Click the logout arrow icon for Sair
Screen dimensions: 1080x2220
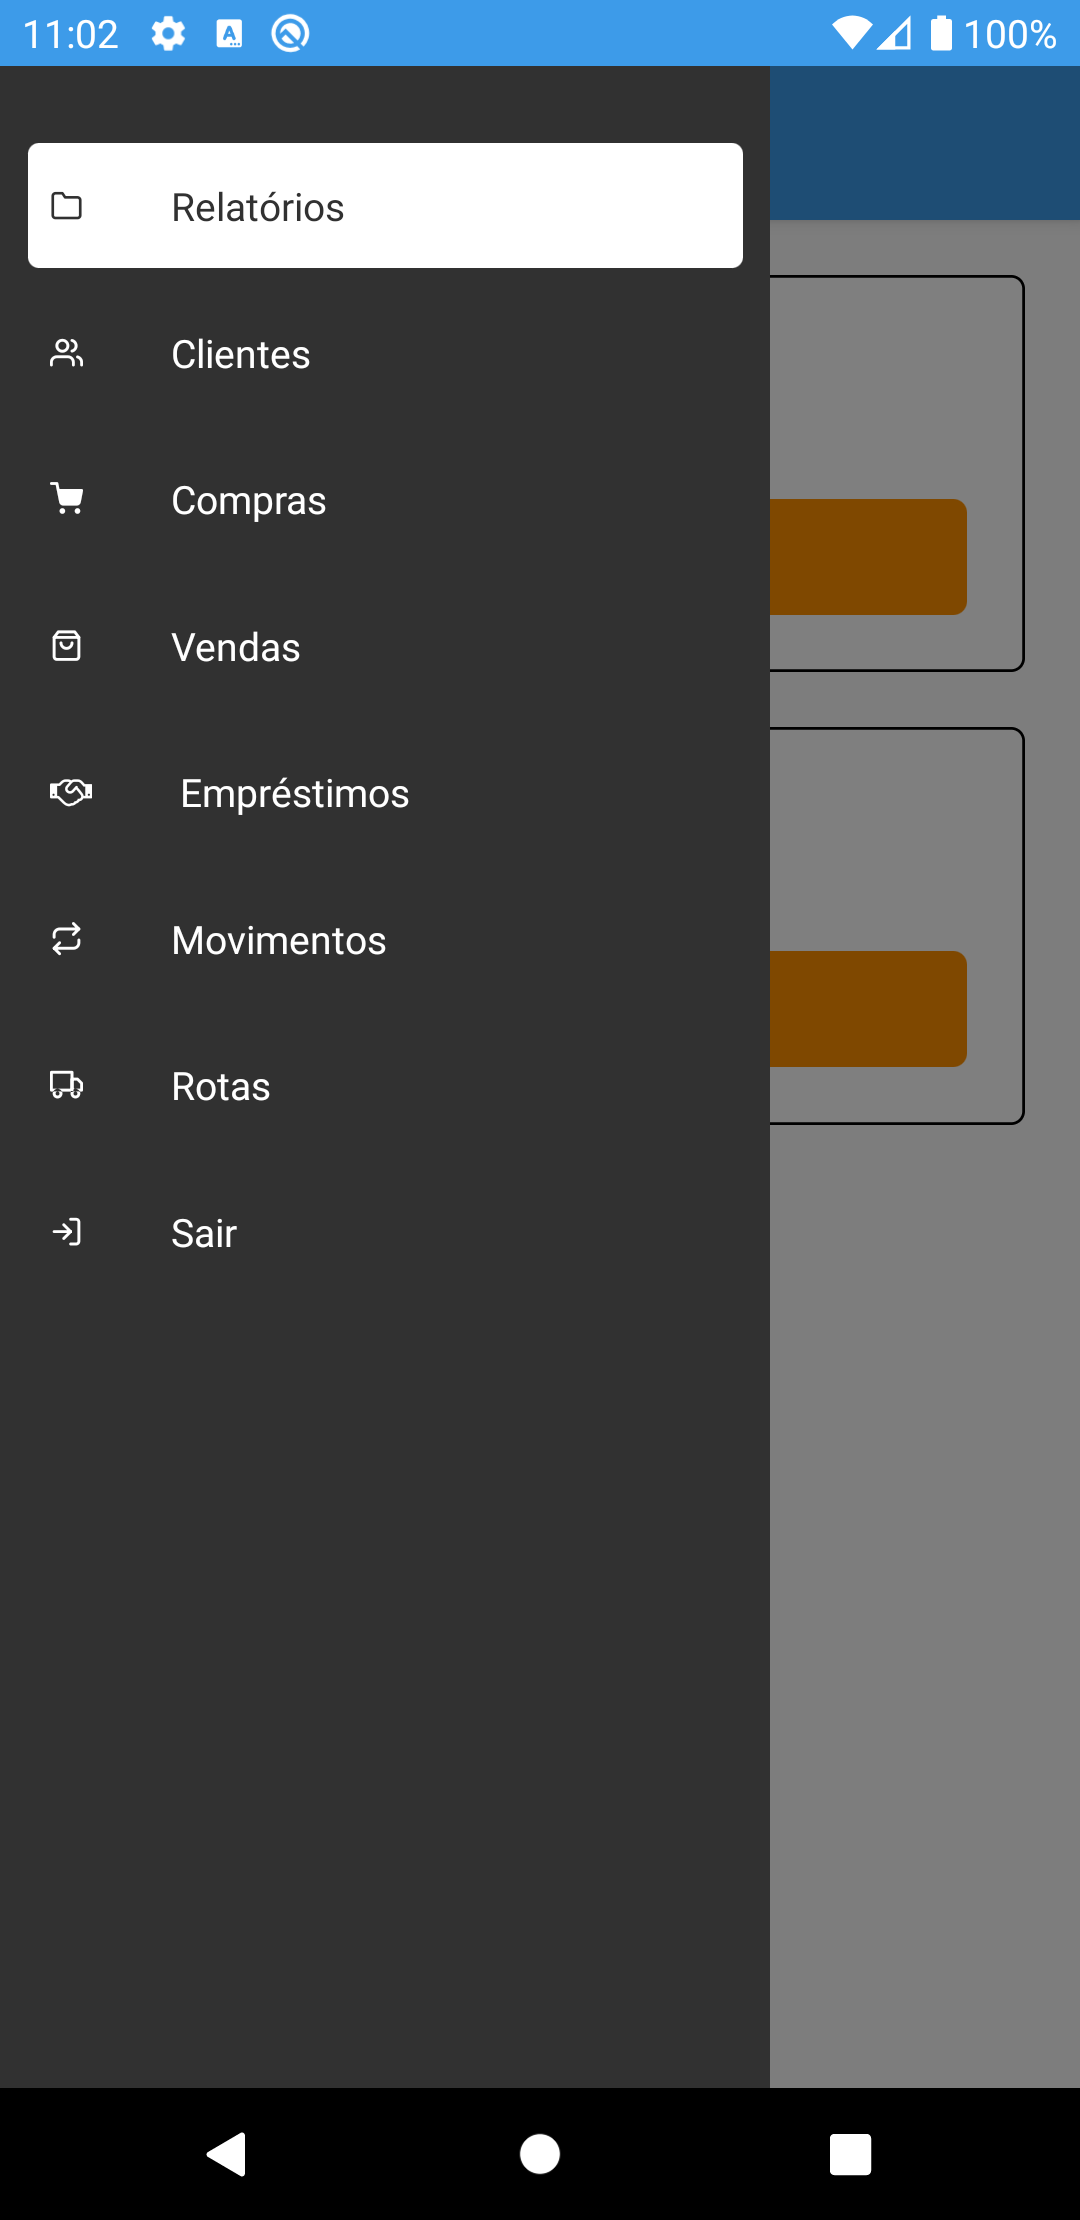click(x=67, y=1232)
